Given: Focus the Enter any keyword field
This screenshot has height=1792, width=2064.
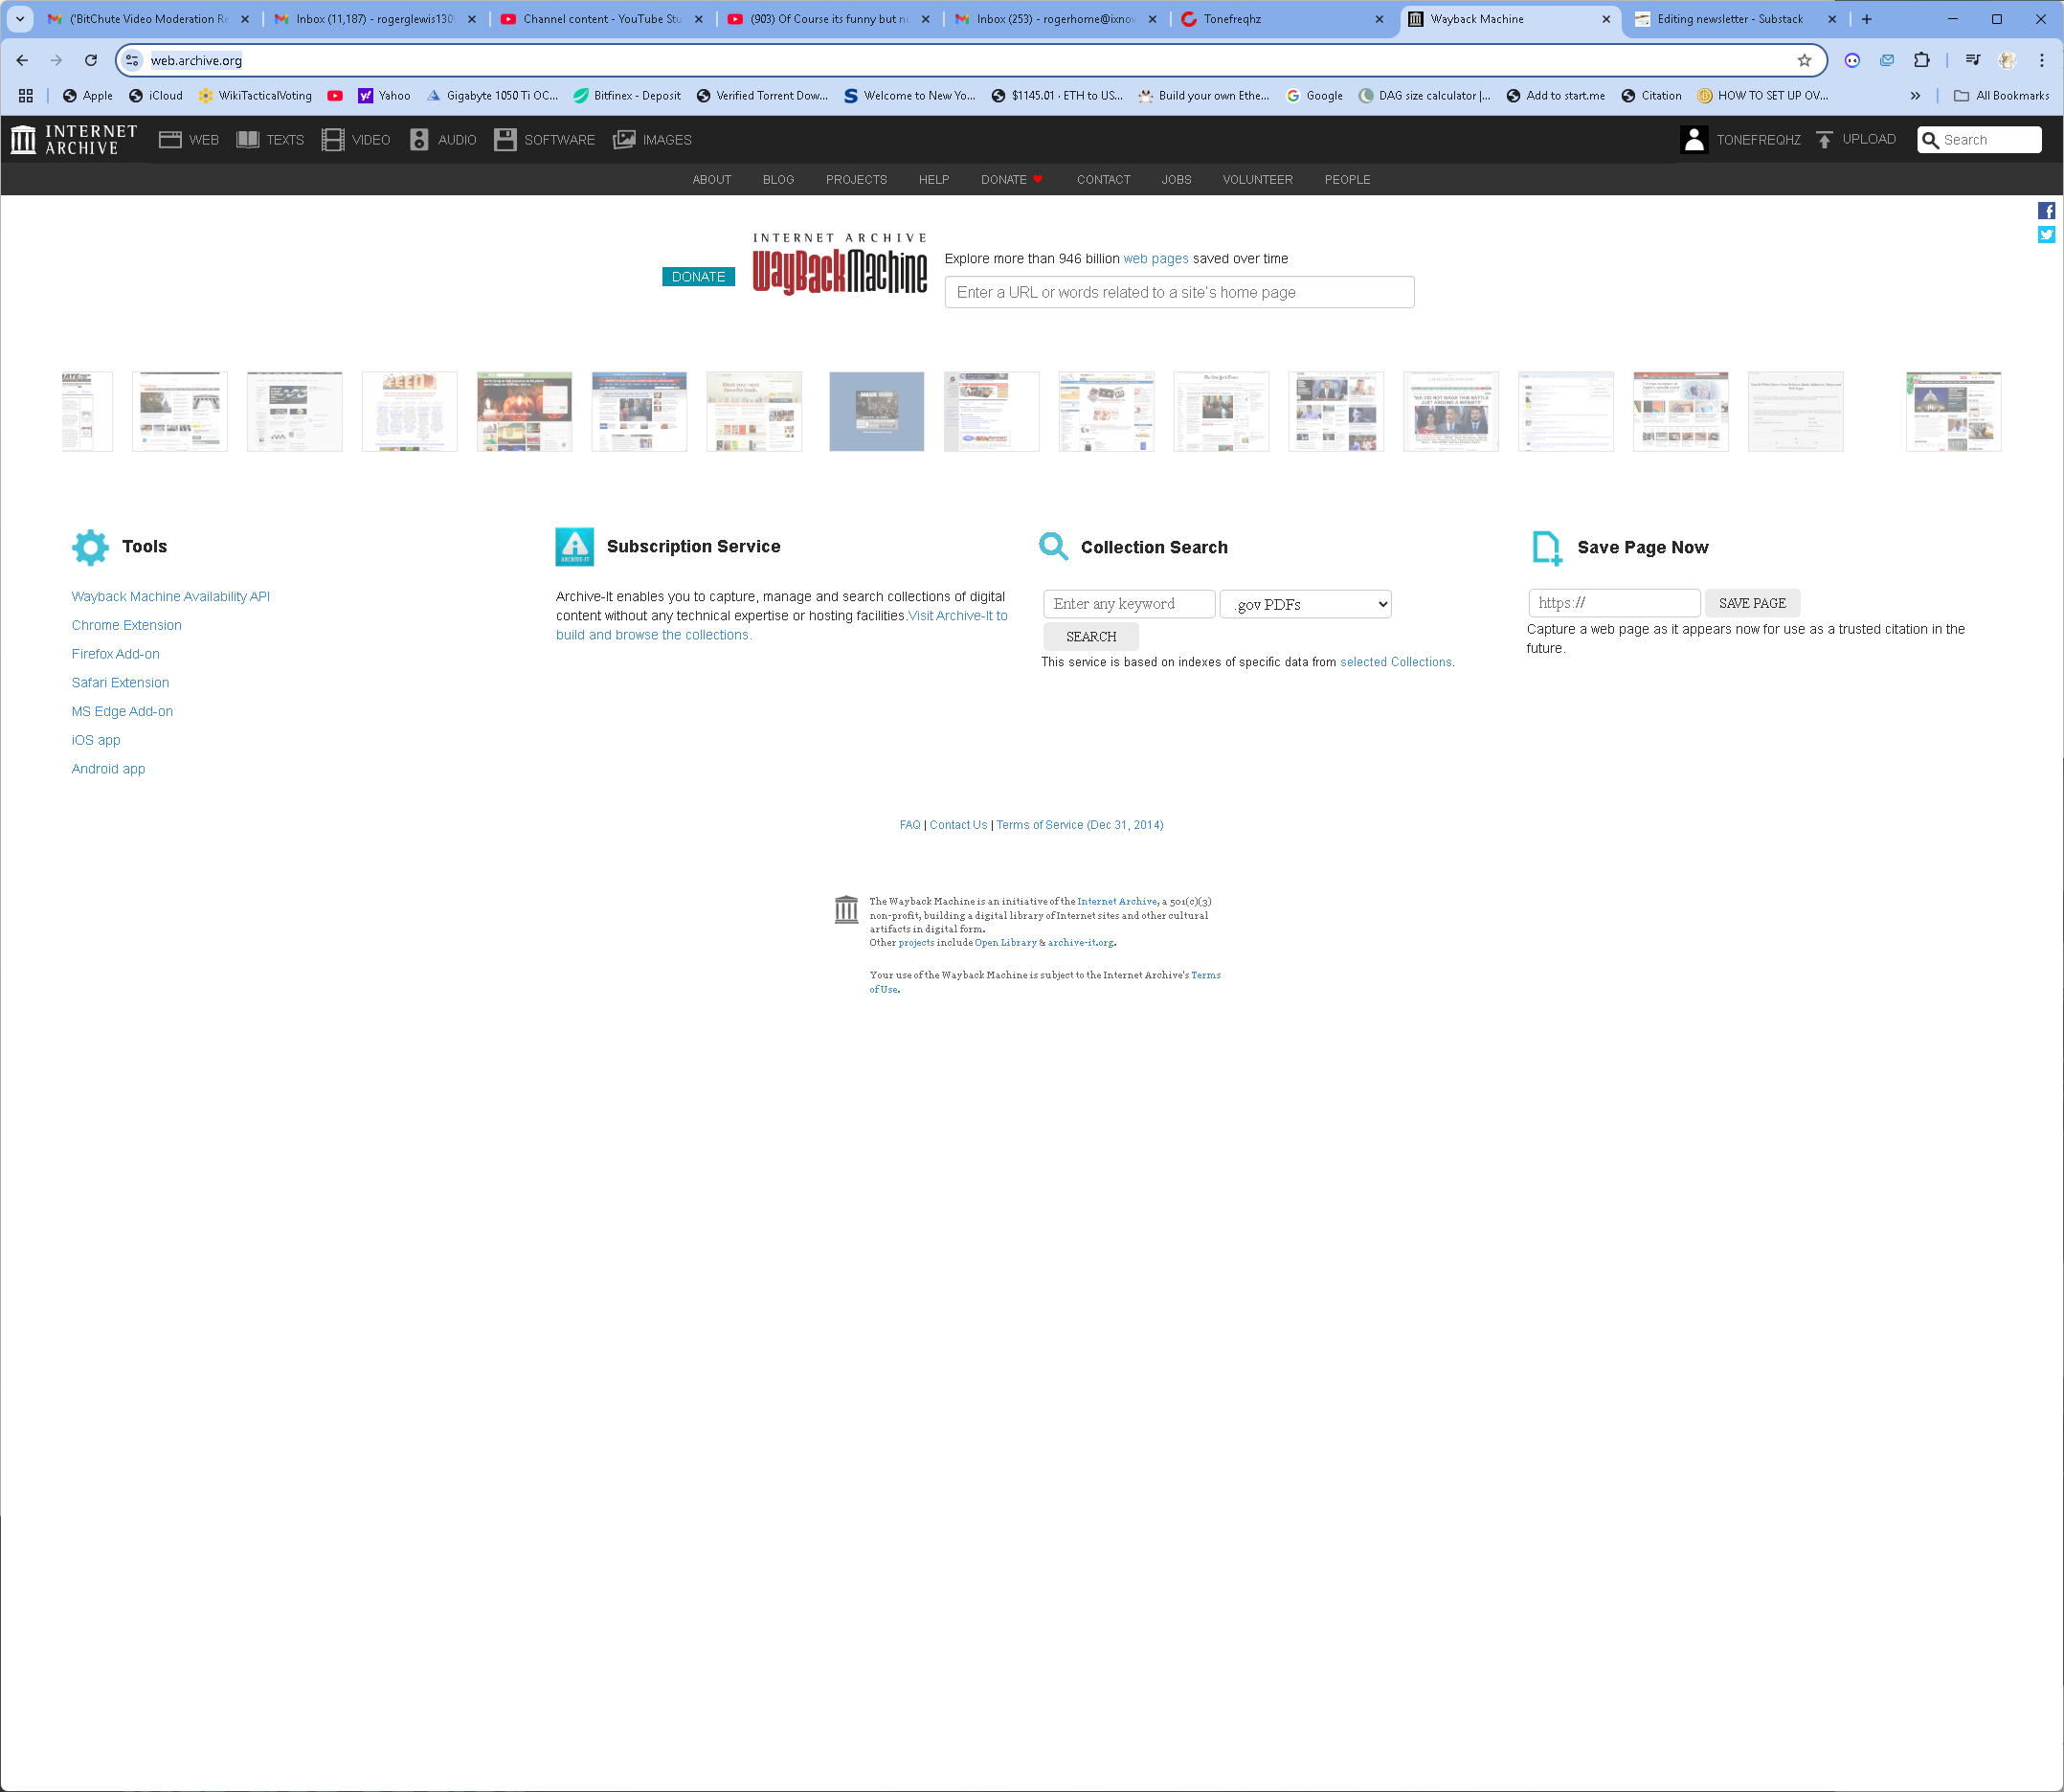Looking at the screenshot, I should coord(1129,604).
